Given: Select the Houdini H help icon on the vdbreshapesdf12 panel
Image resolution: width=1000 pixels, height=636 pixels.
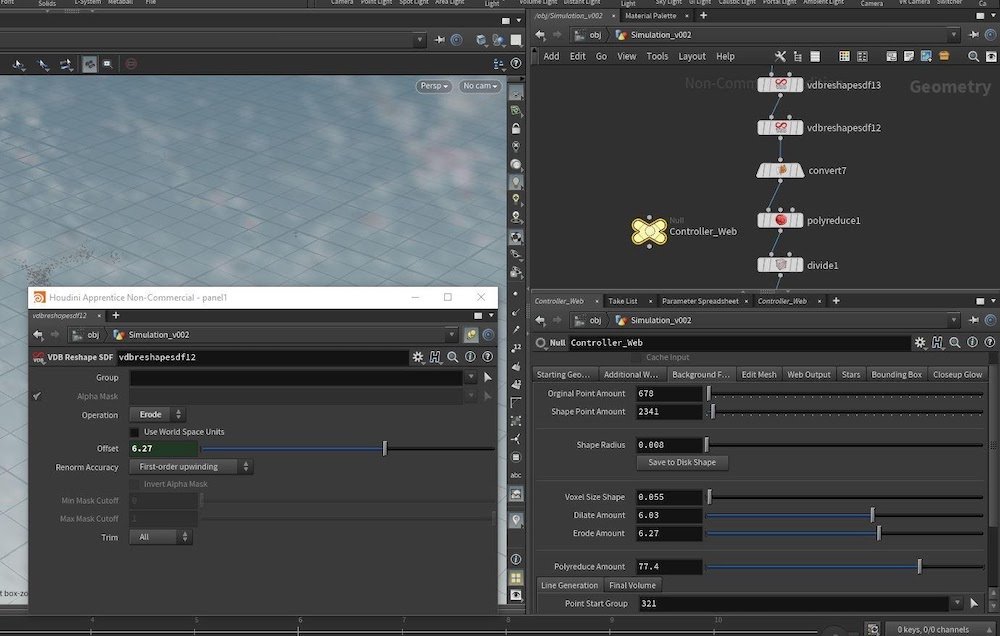Looking at the screenshot, I should click(x=435, y=356).
